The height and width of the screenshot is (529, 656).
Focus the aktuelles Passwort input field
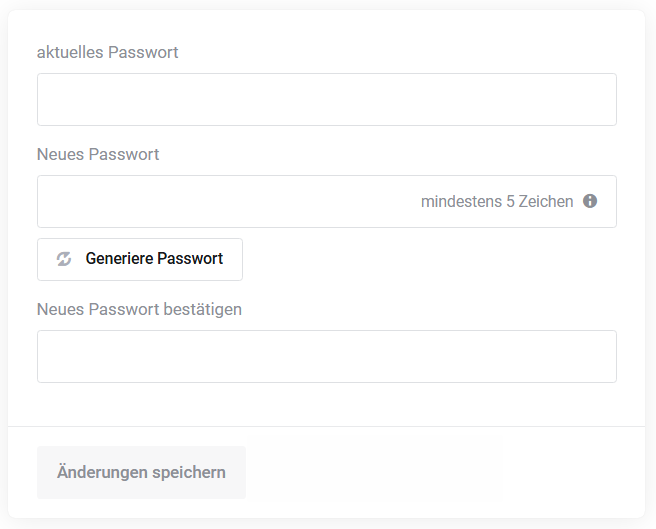326,99
